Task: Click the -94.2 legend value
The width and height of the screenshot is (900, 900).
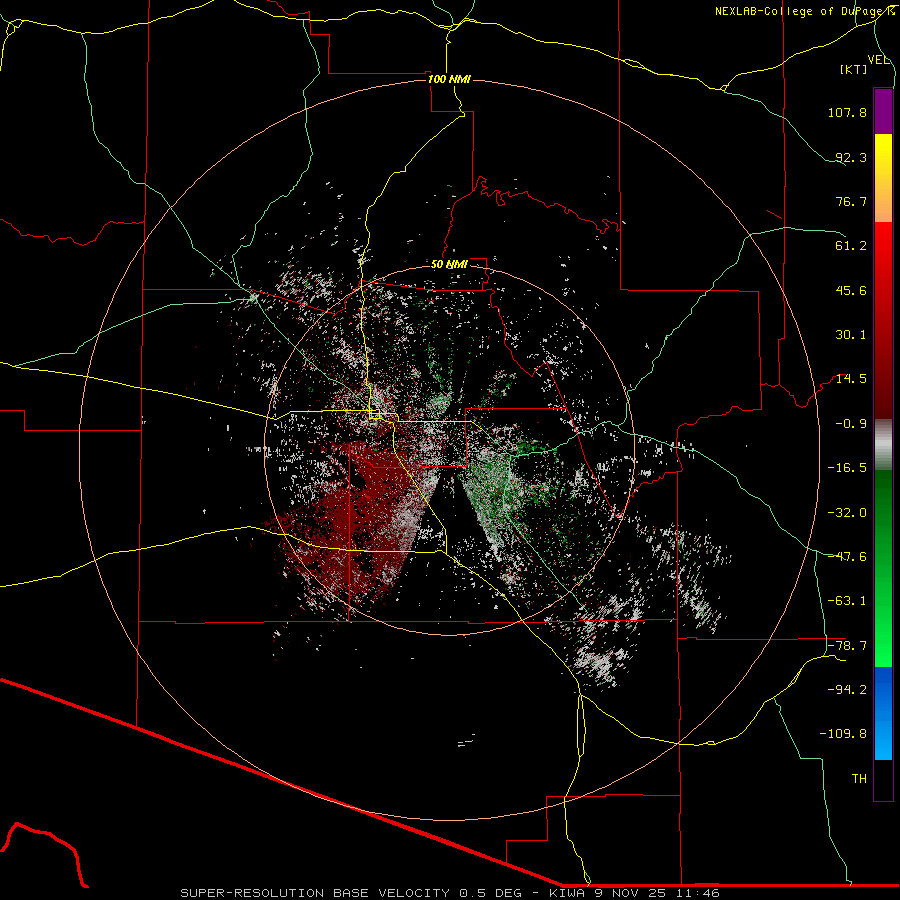Action: [x=847, y=690]
